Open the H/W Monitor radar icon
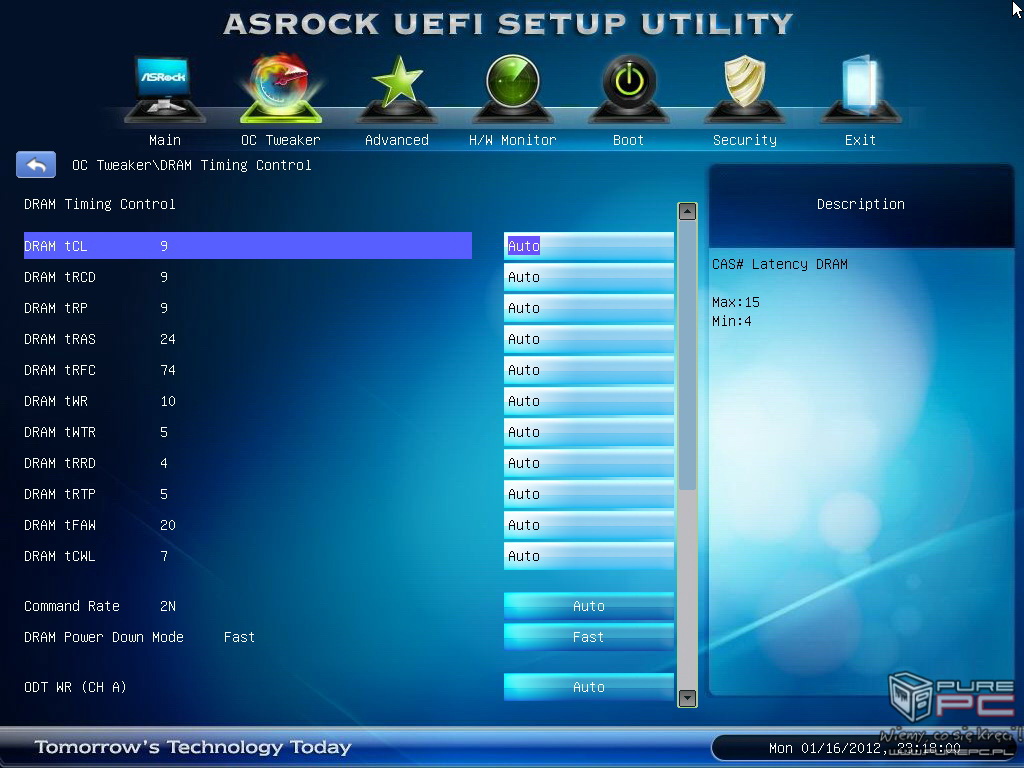Screen dimensions: 1024x768 [512, 88]
